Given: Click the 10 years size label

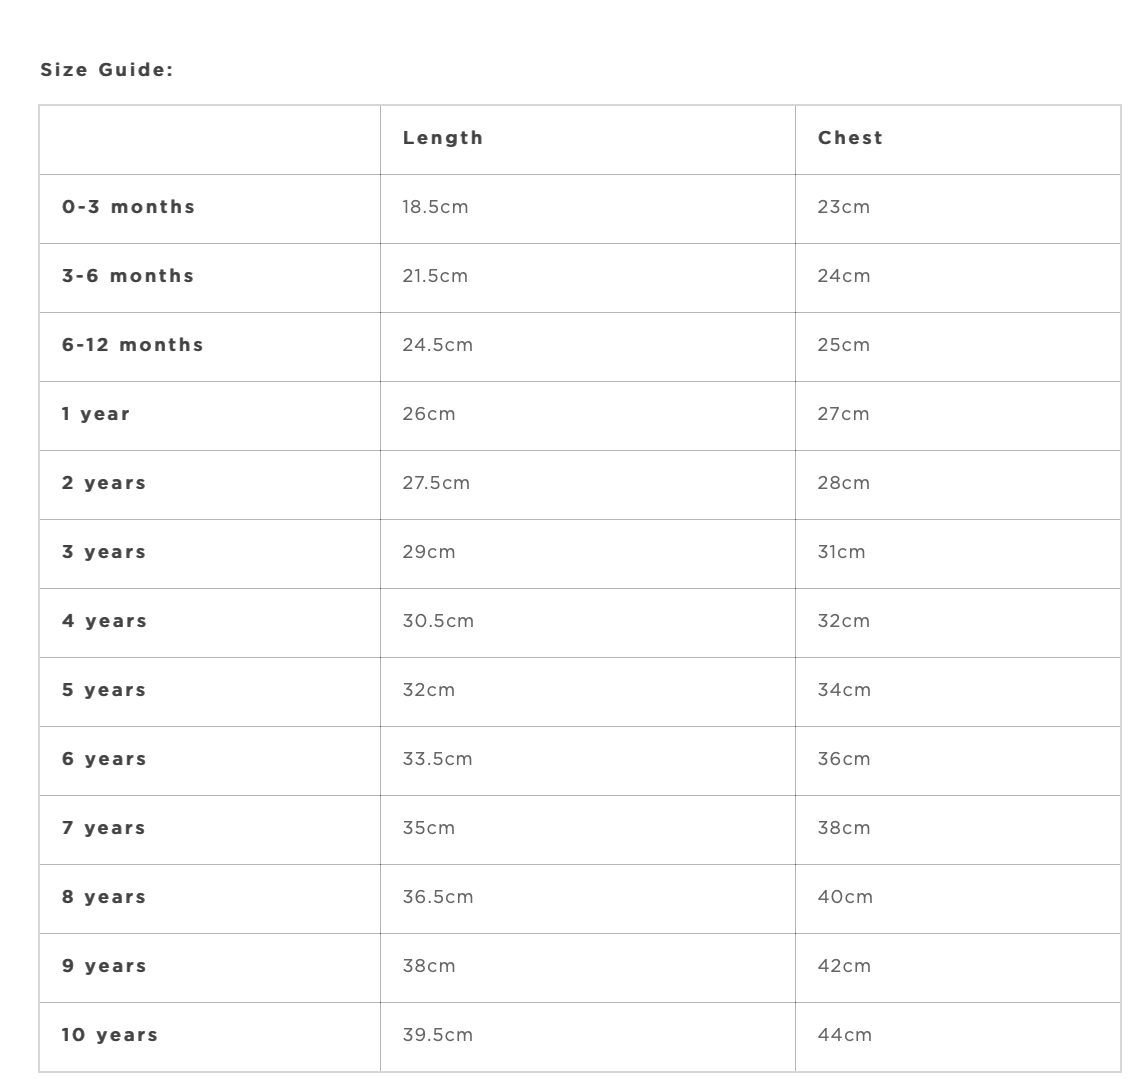Looking at the screenshot, I should [x=110, y=1035].
